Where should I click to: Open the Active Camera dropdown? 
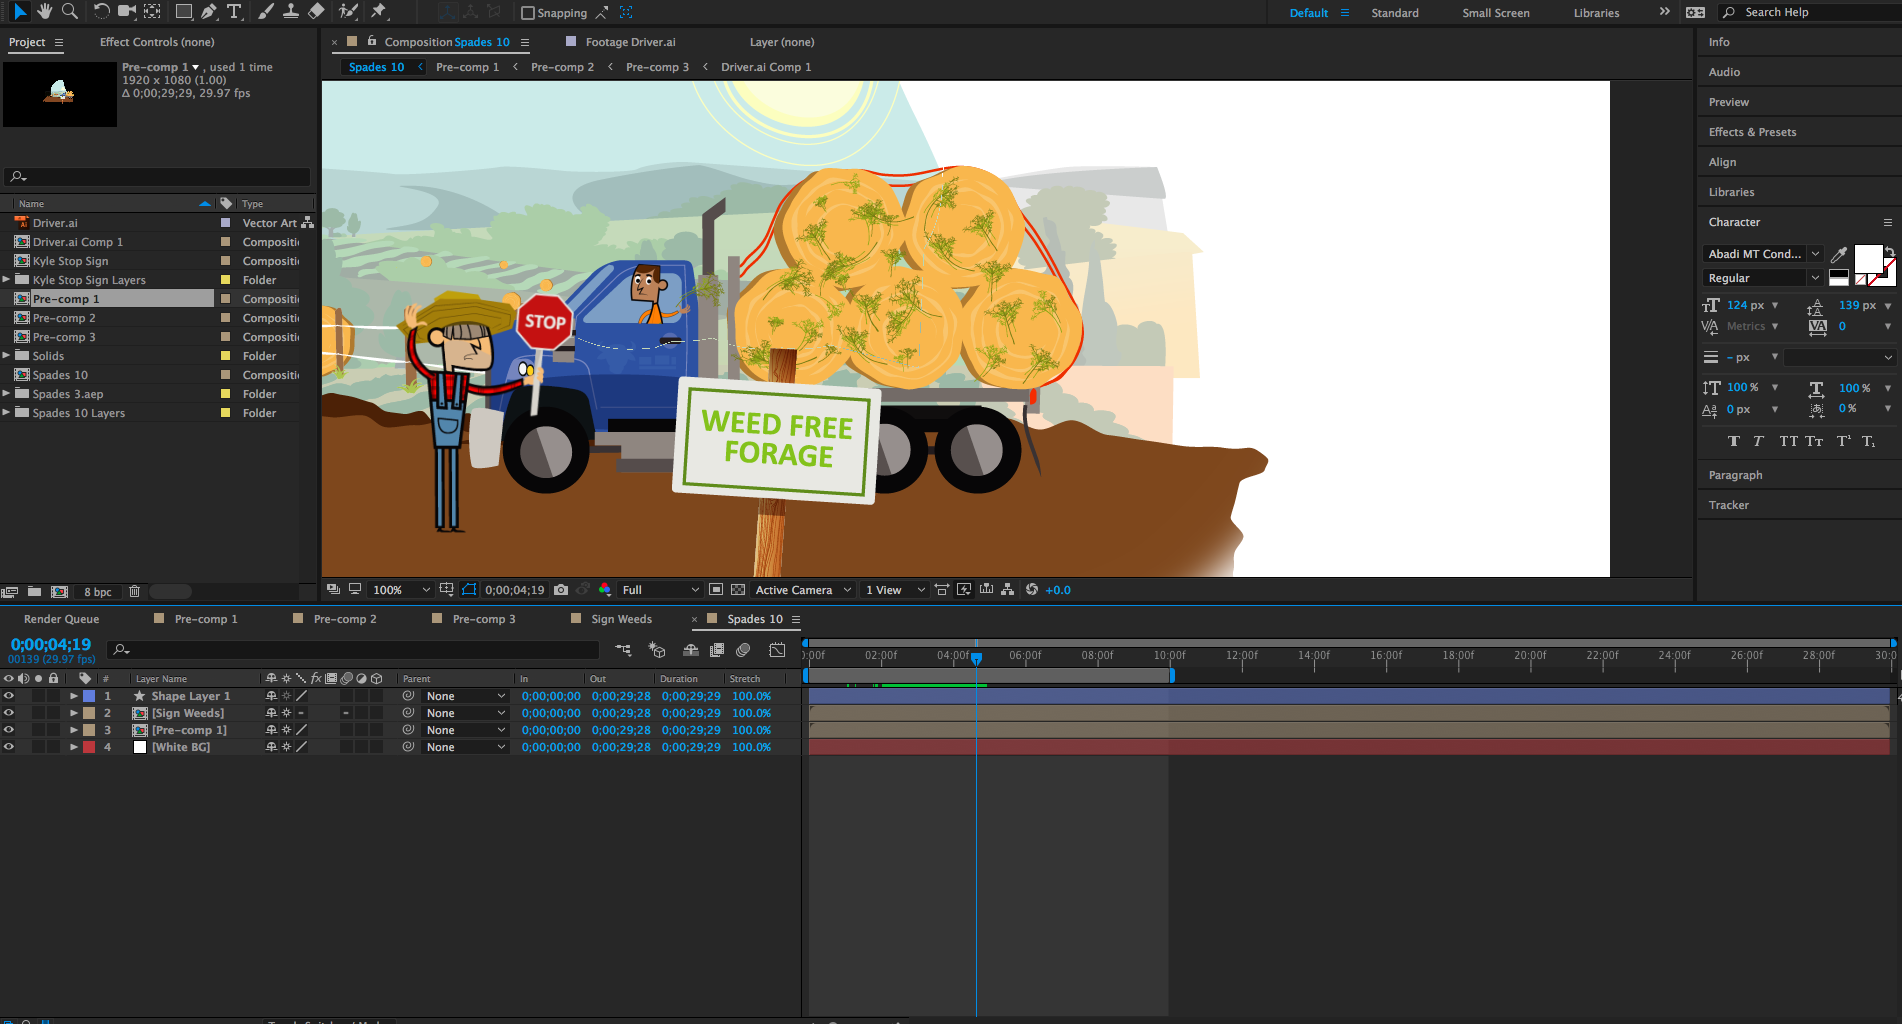click(803, 590)
